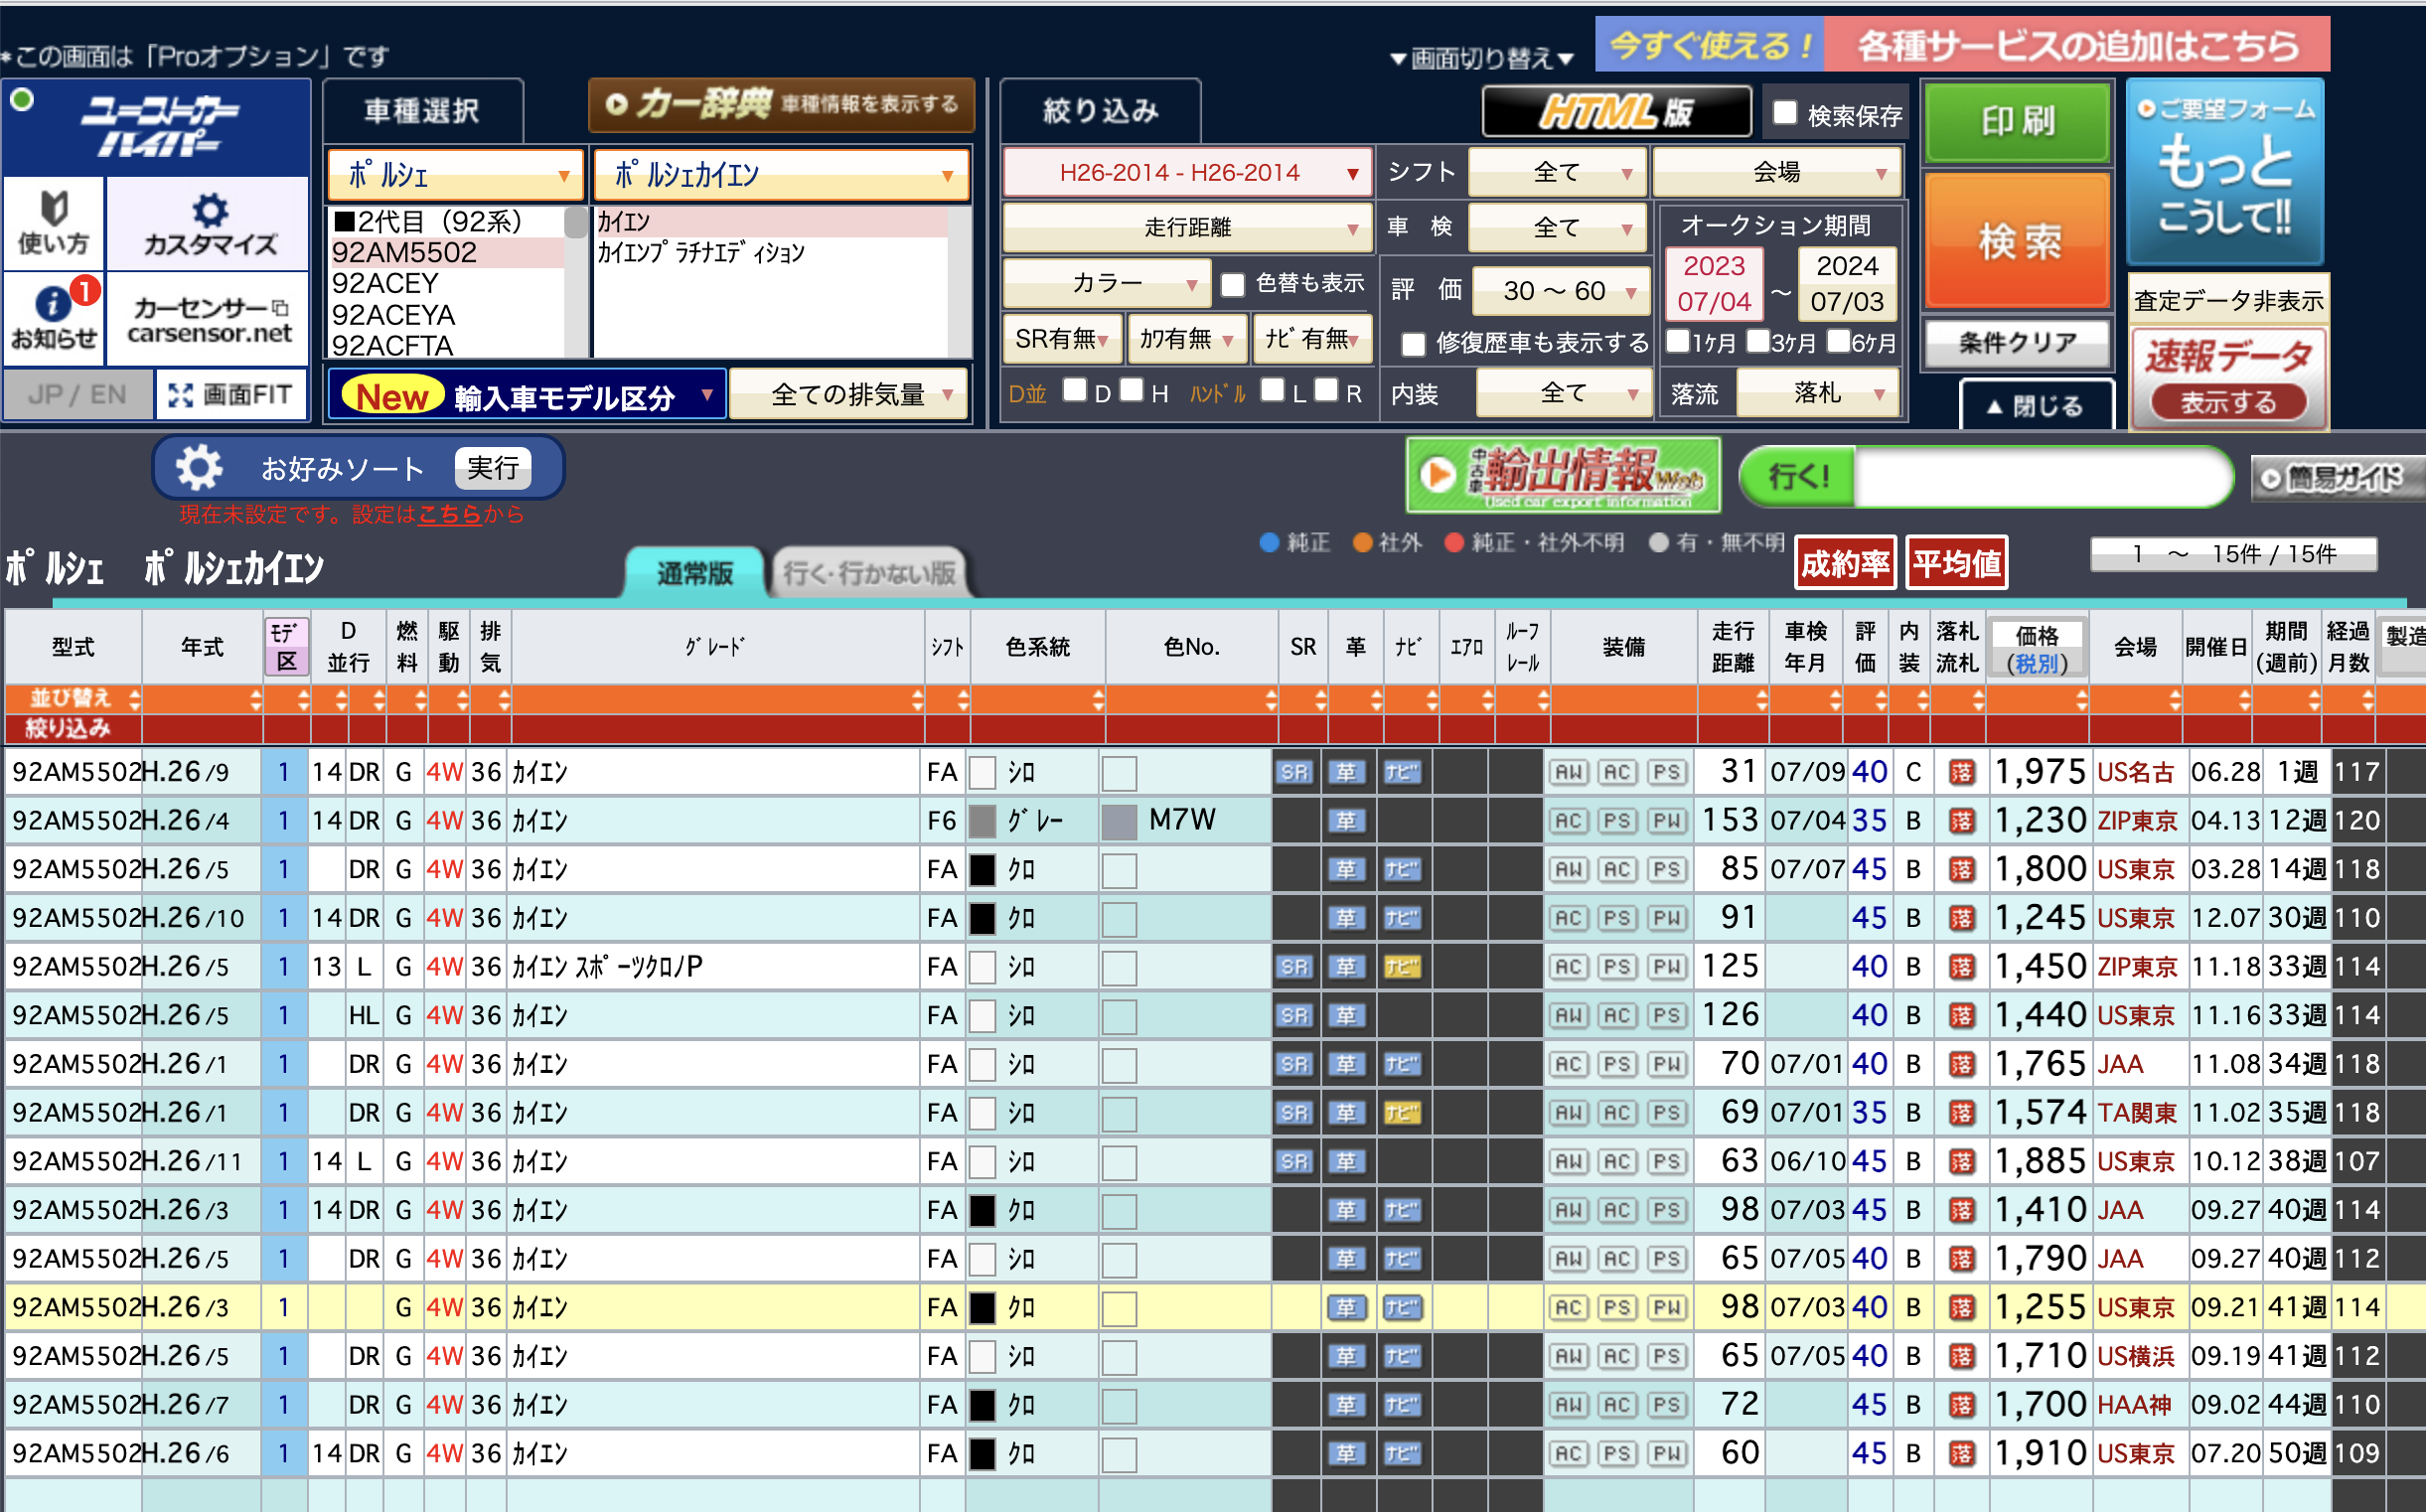The image size is (2426, 1512).
Task: Open the 会場 venue dropdown
Action: pos(1776,172)
